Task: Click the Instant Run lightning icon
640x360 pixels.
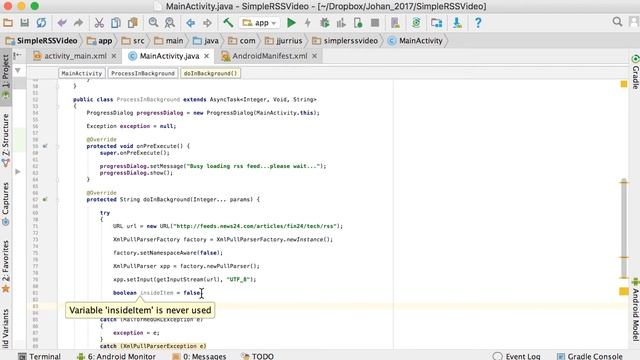Action: (308, 23)
